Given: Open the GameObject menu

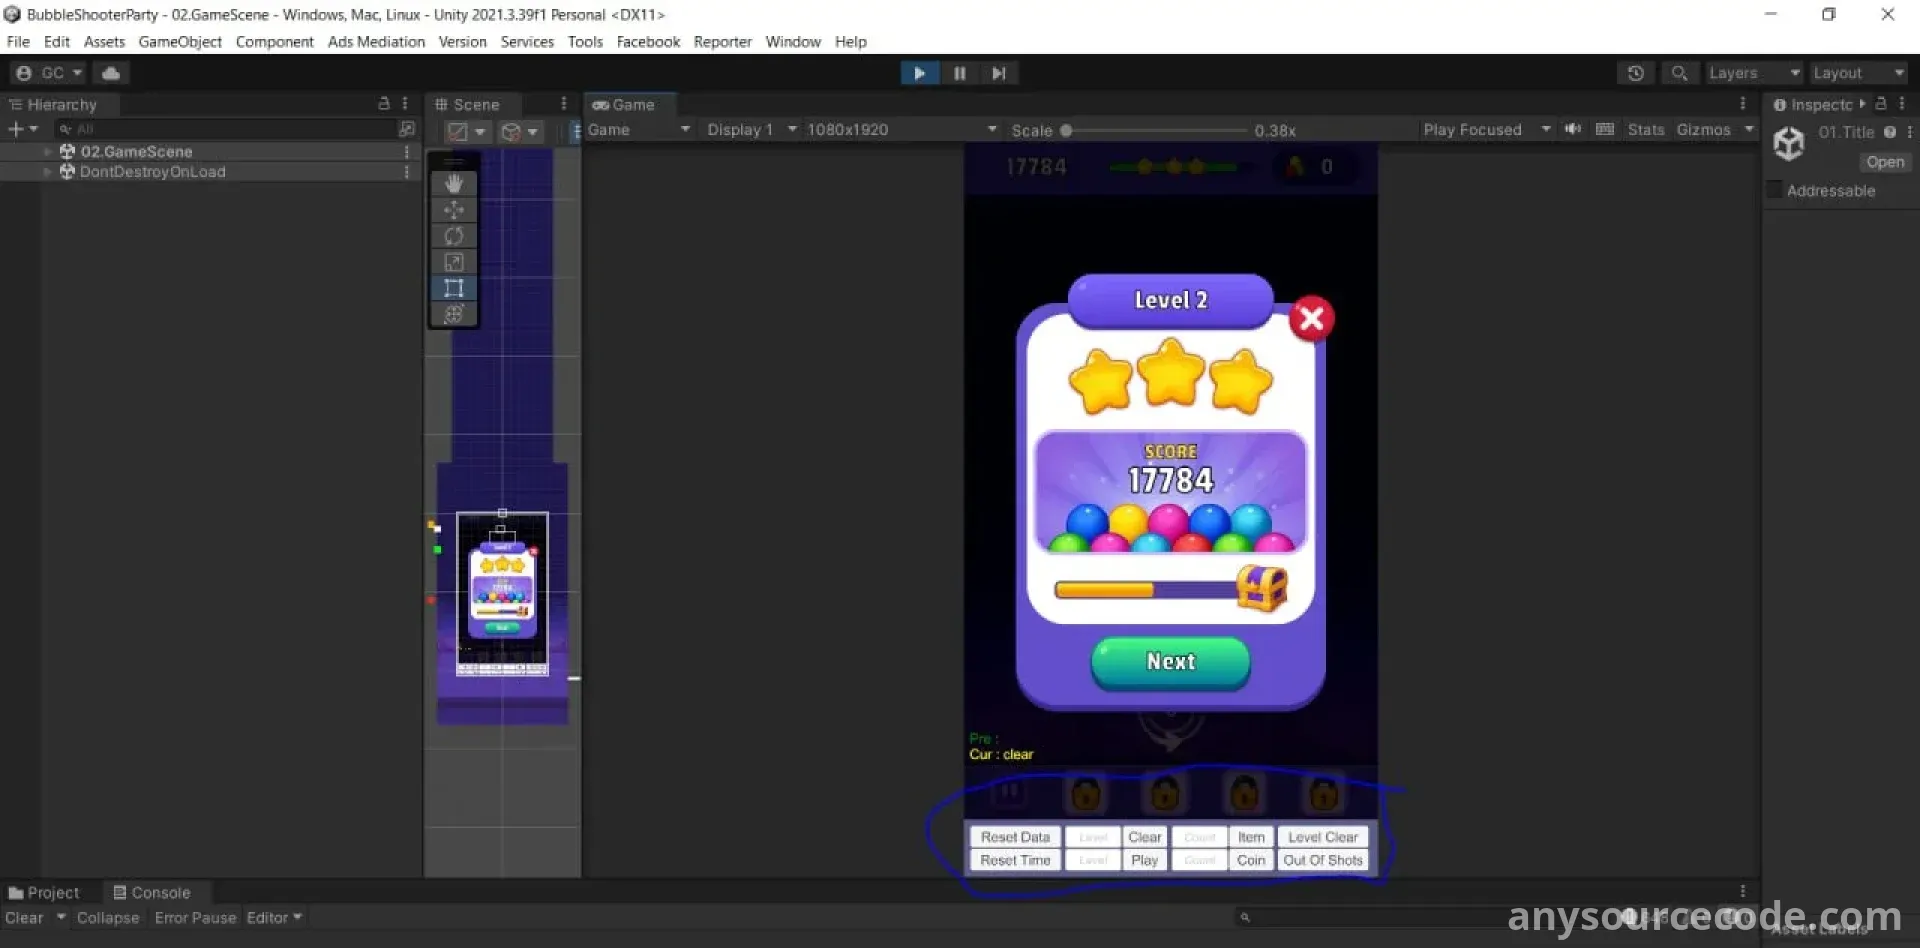Looking at the screenshot, I should (x=180, y=42).
